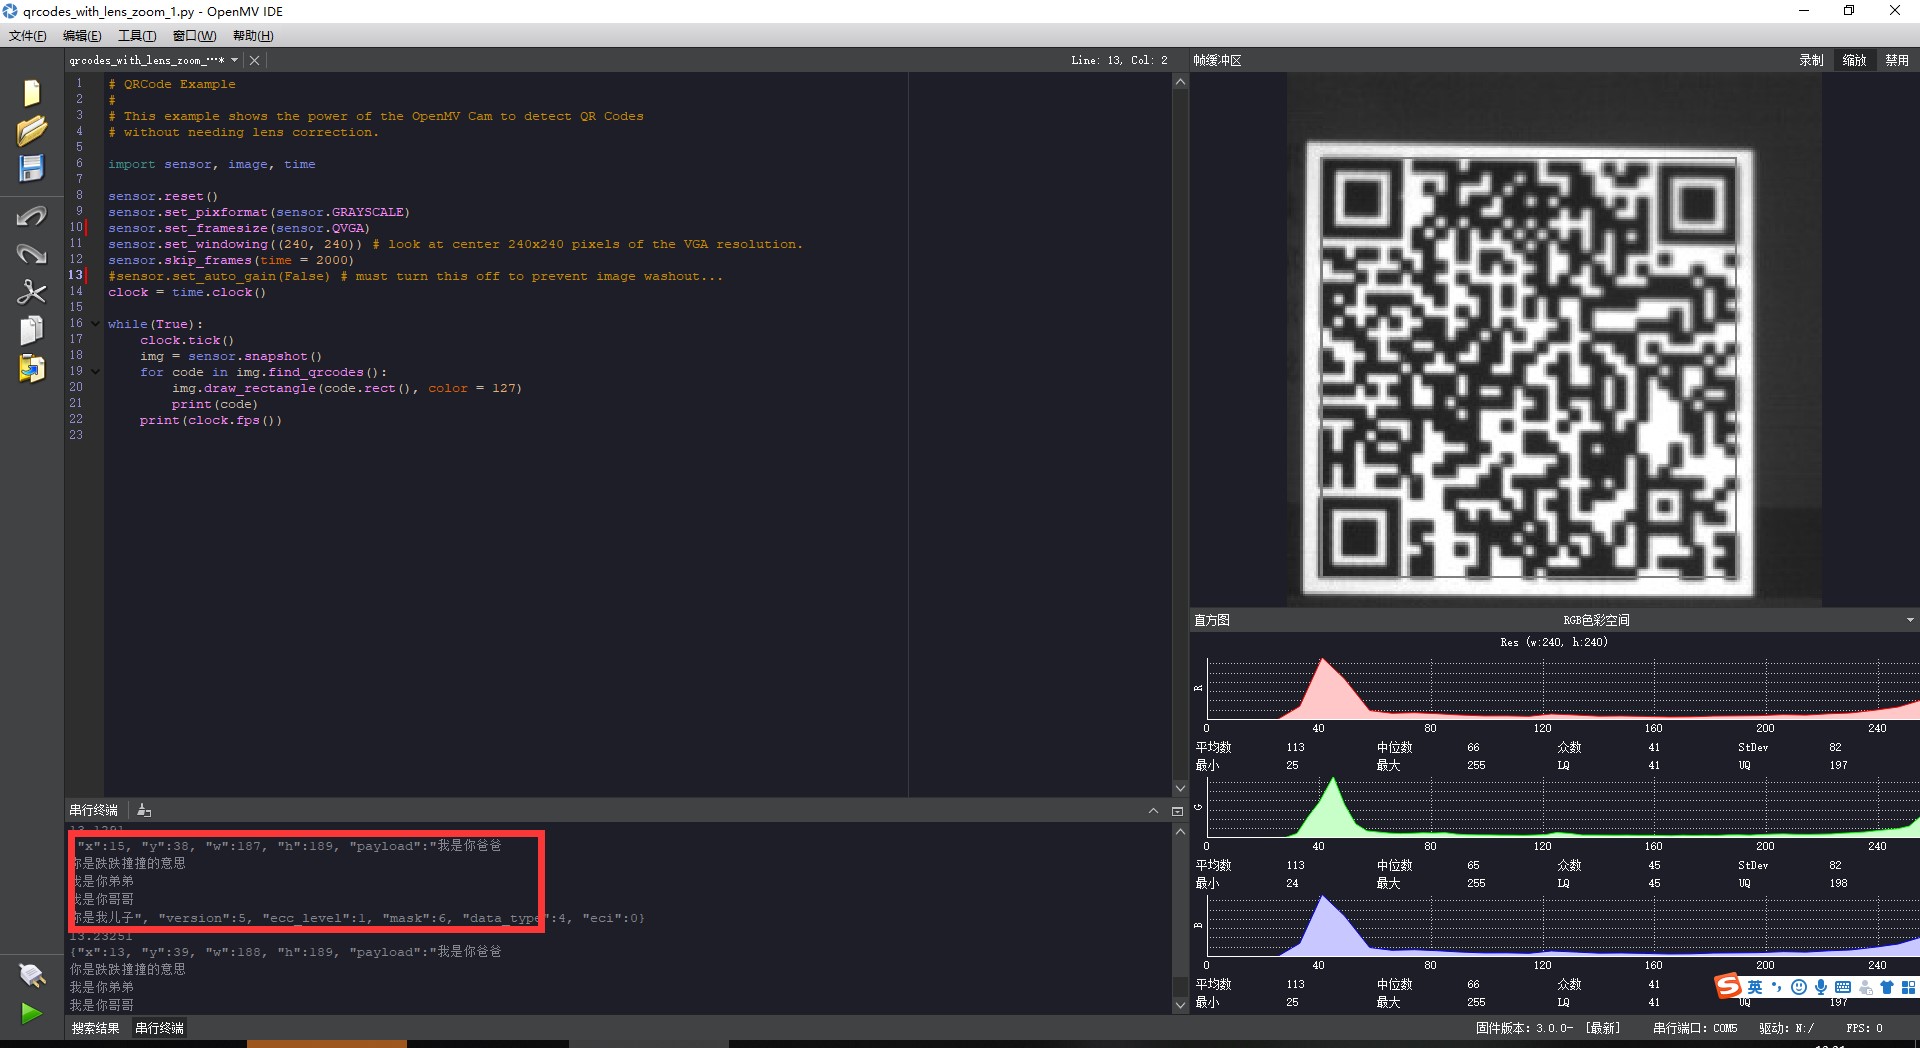Viewport: 1920px width, 1048px height.
Task: Click terminal scrollbar down arrow
Action: point(1180,1005)
